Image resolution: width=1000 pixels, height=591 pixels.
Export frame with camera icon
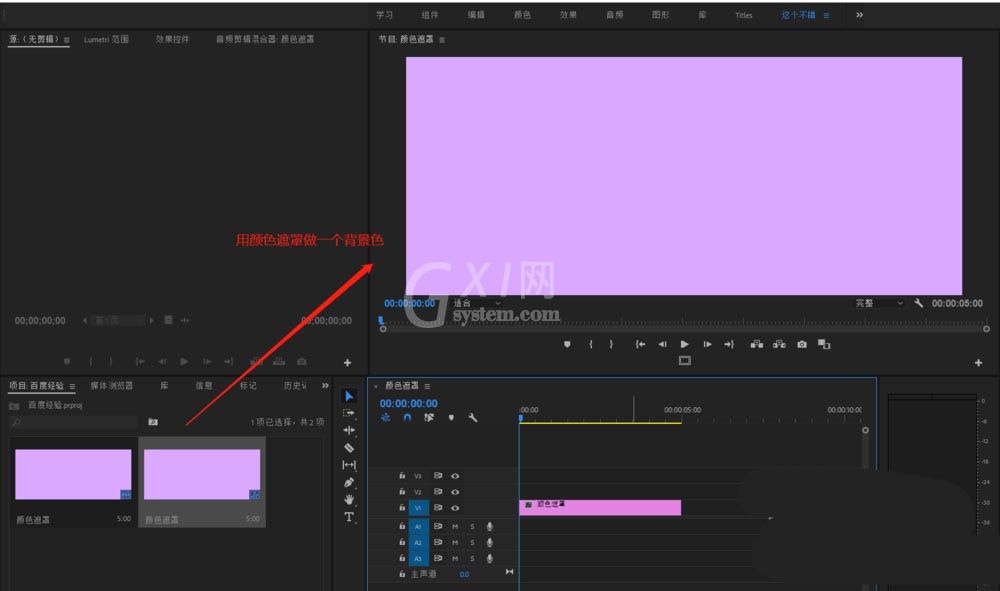[802, 344]
